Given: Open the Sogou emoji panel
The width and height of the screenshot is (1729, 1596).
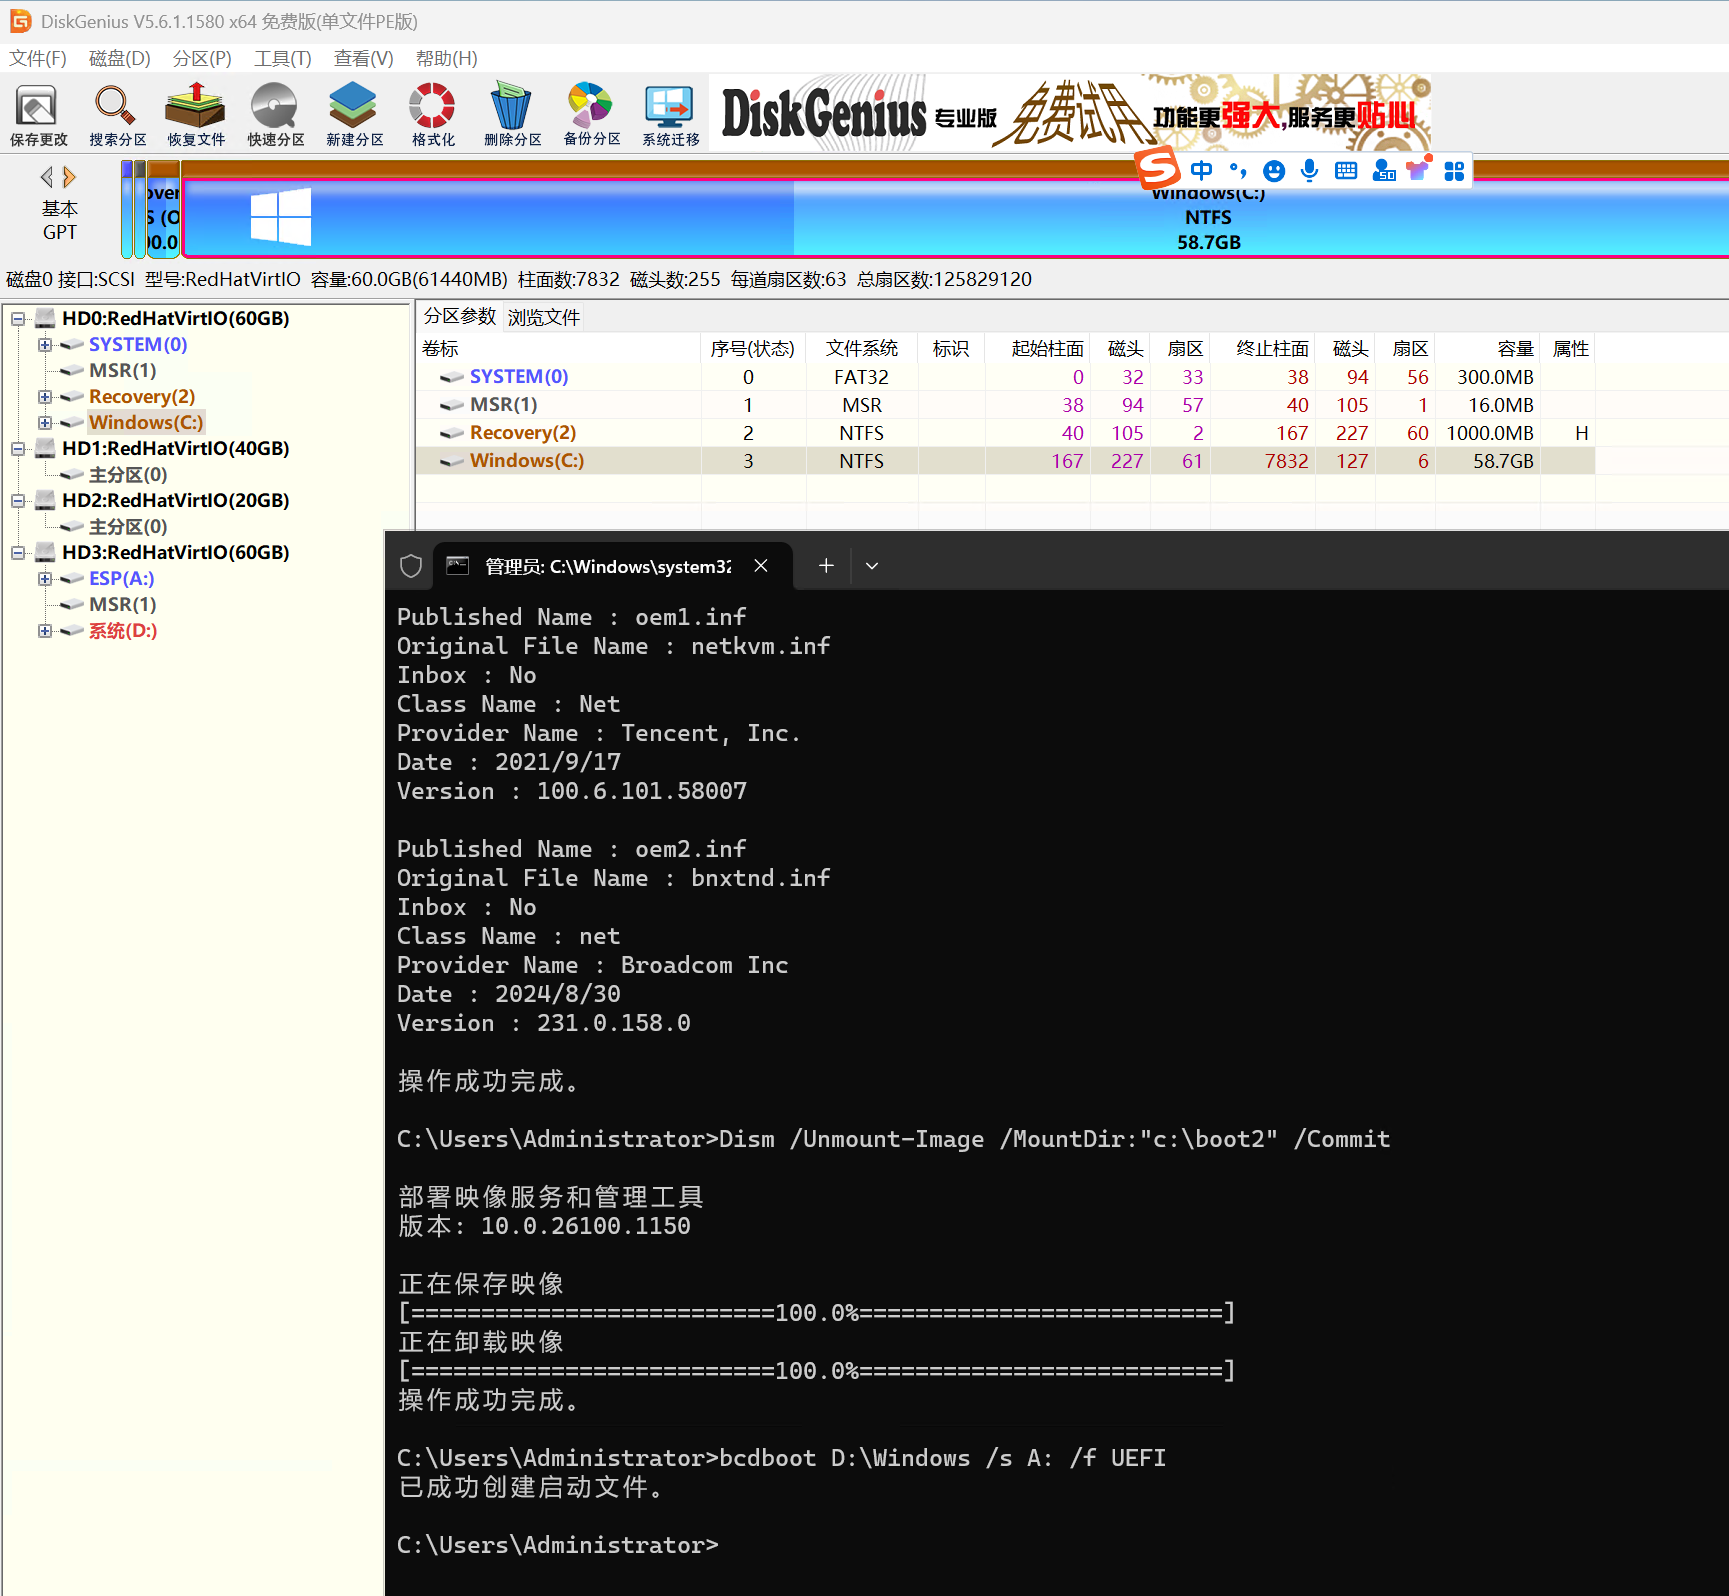Looking at the screenshot, I should [x=1273, y=171].
